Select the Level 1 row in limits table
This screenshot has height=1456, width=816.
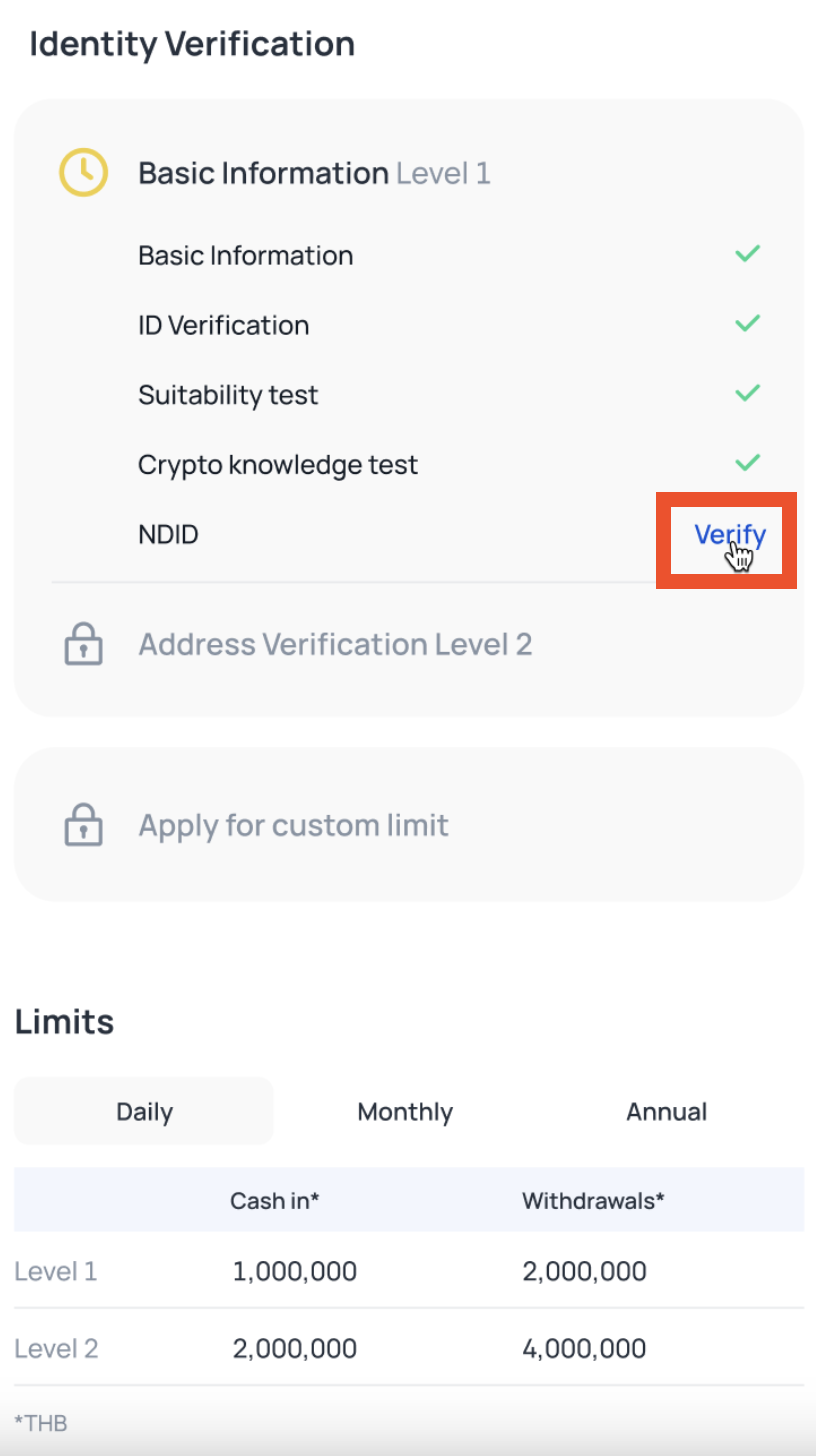click(55, 1271)
